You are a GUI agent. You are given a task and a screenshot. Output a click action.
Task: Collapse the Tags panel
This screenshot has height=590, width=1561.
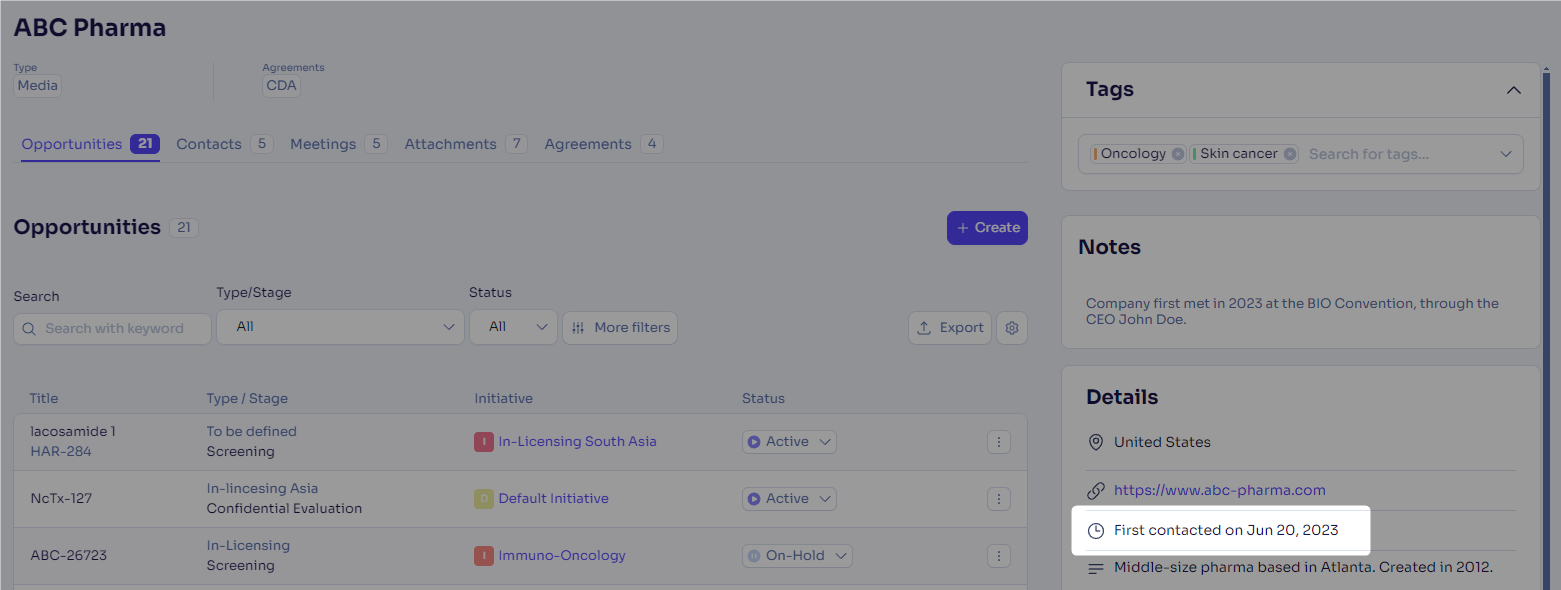click(x=1514, y=90)
